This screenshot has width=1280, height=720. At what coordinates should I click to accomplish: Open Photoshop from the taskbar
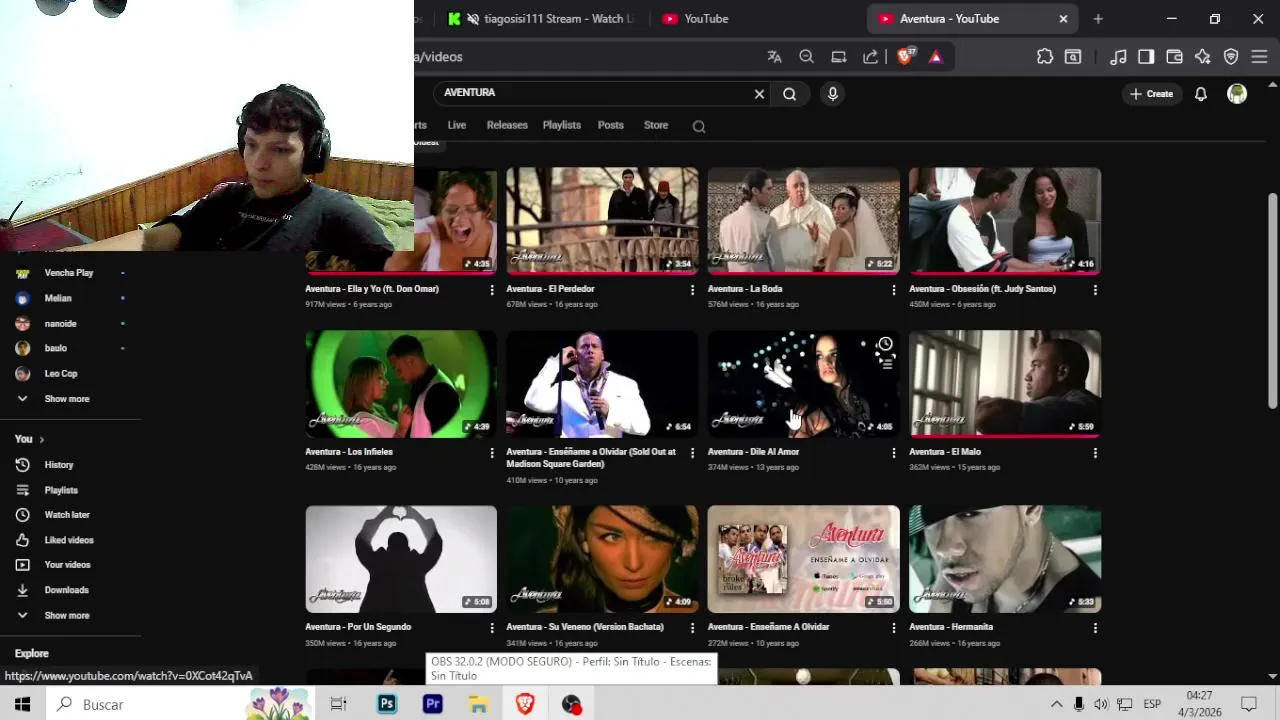[387, 705]
